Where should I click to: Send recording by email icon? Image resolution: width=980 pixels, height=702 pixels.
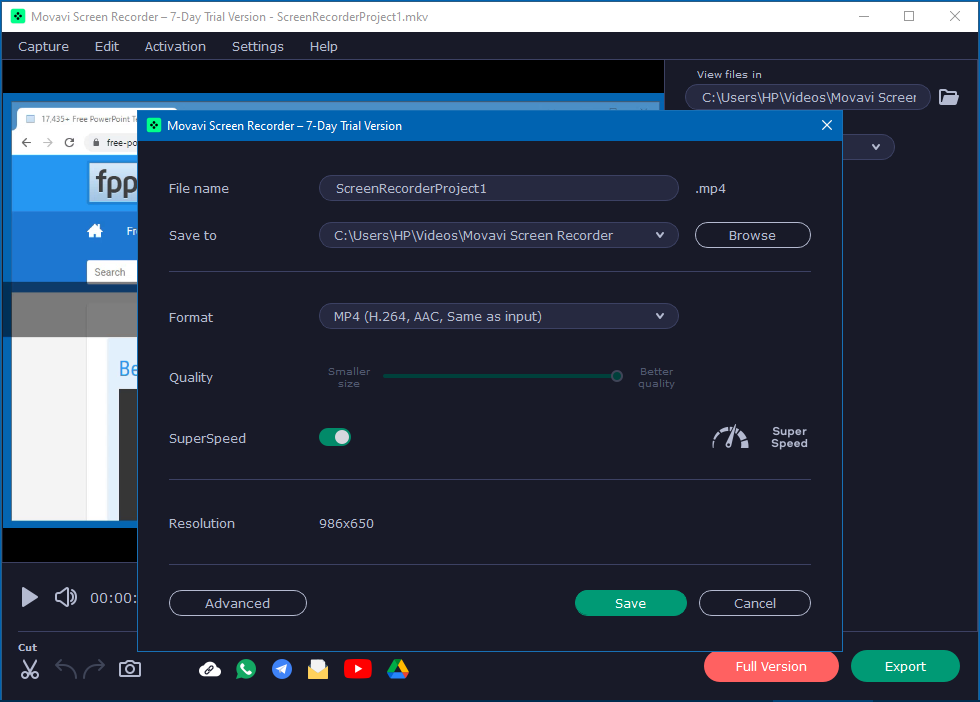[318, 669]
